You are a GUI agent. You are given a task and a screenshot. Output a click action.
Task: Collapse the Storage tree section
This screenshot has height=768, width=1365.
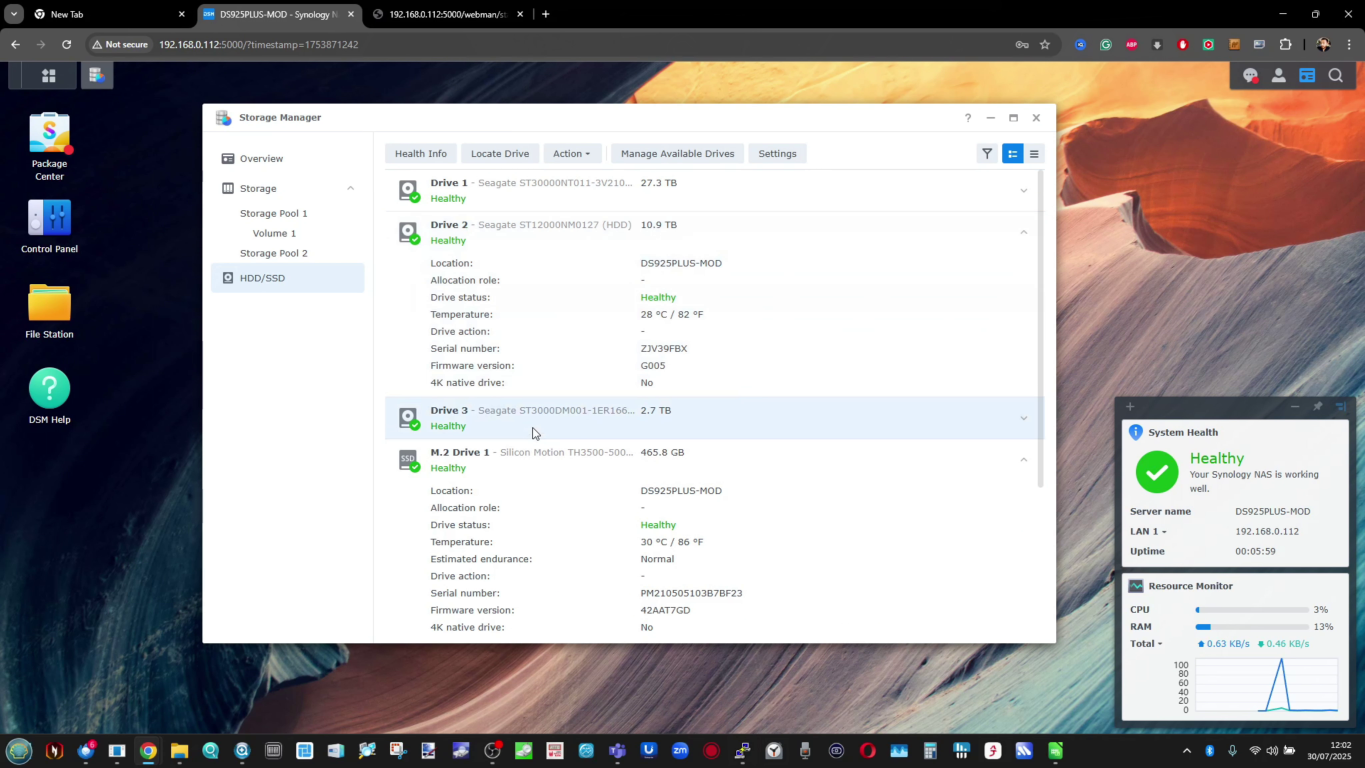tap(350, 188)
